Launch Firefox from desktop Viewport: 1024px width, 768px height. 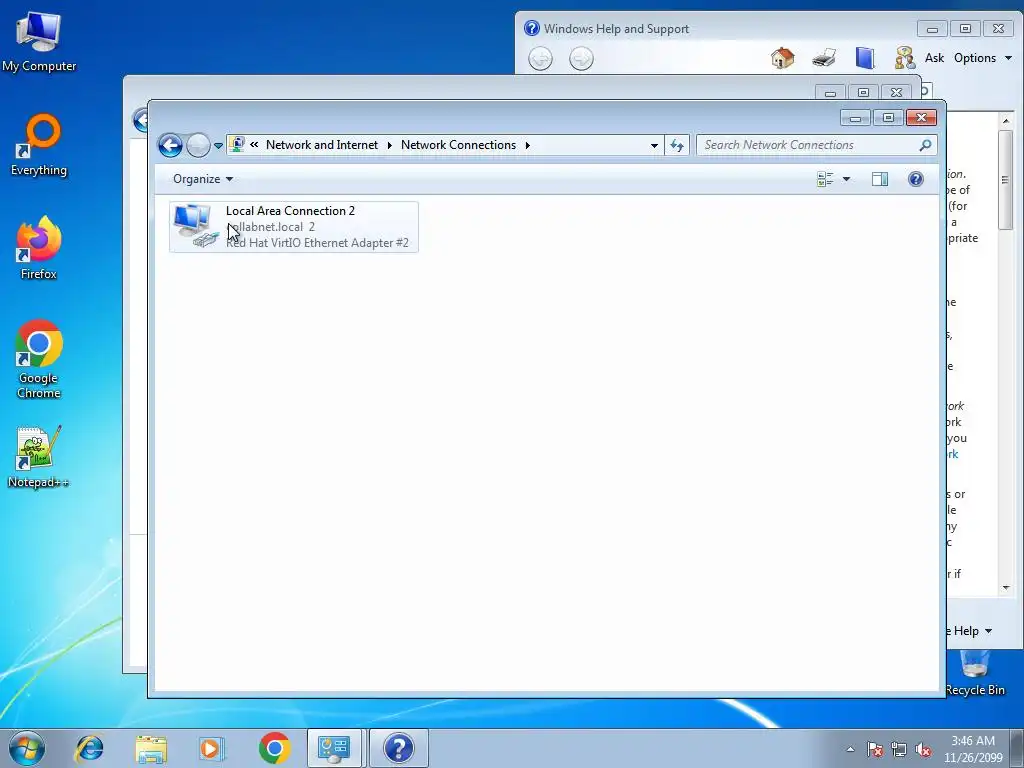point(39,248)
